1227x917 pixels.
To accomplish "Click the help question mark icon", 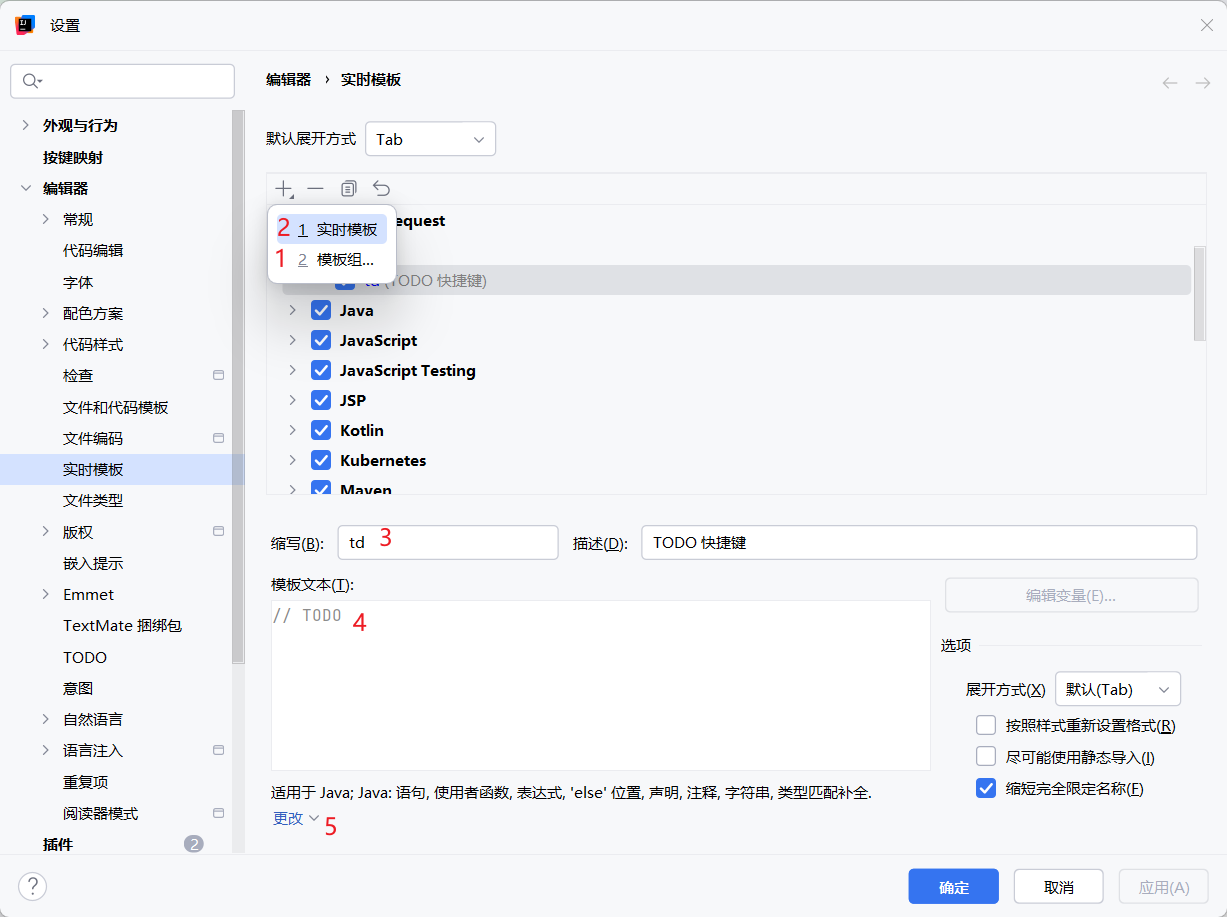I will tap(32, 886).
